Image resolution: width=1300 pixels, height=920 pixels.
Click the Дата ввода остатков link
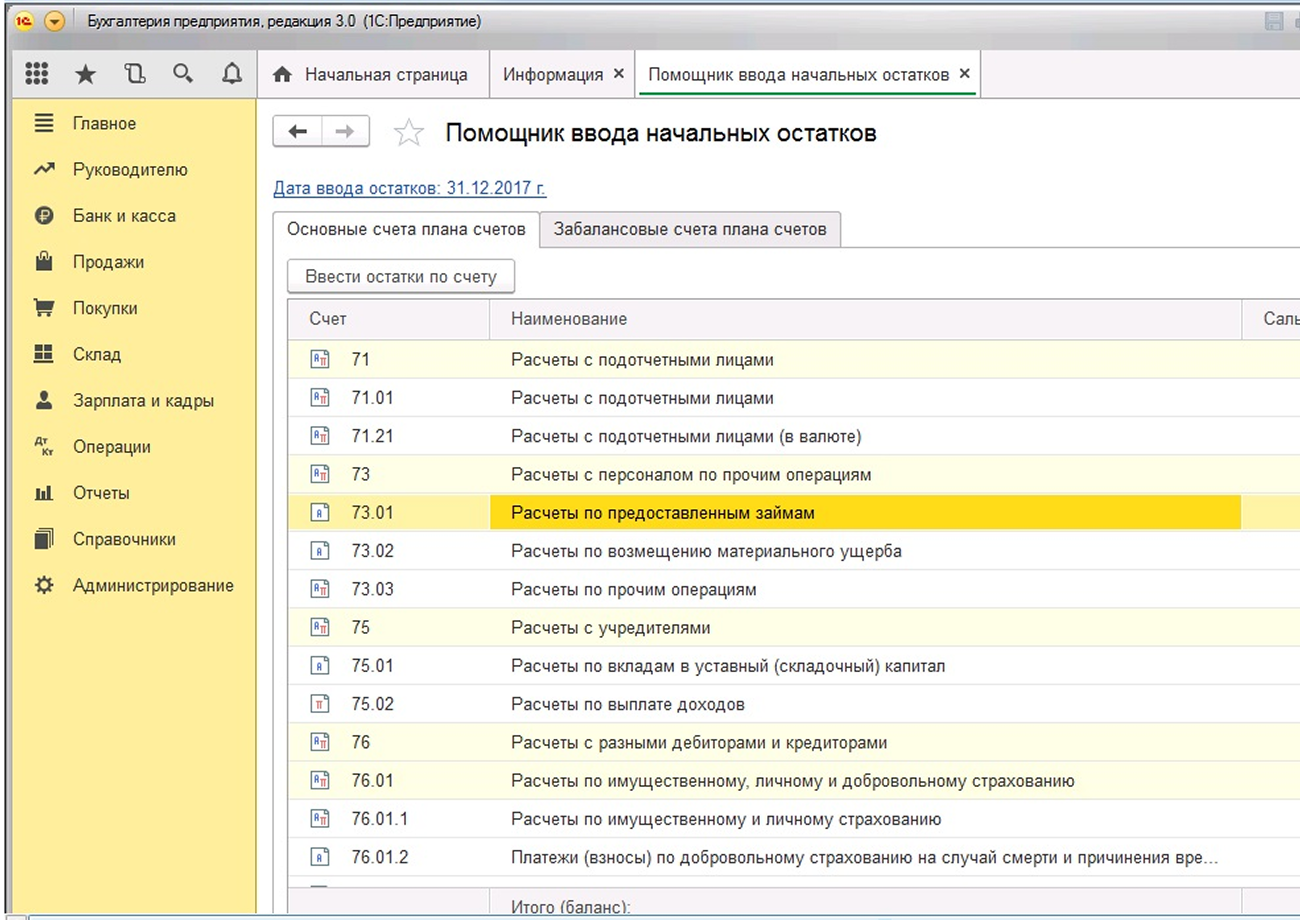coord(409,188)
